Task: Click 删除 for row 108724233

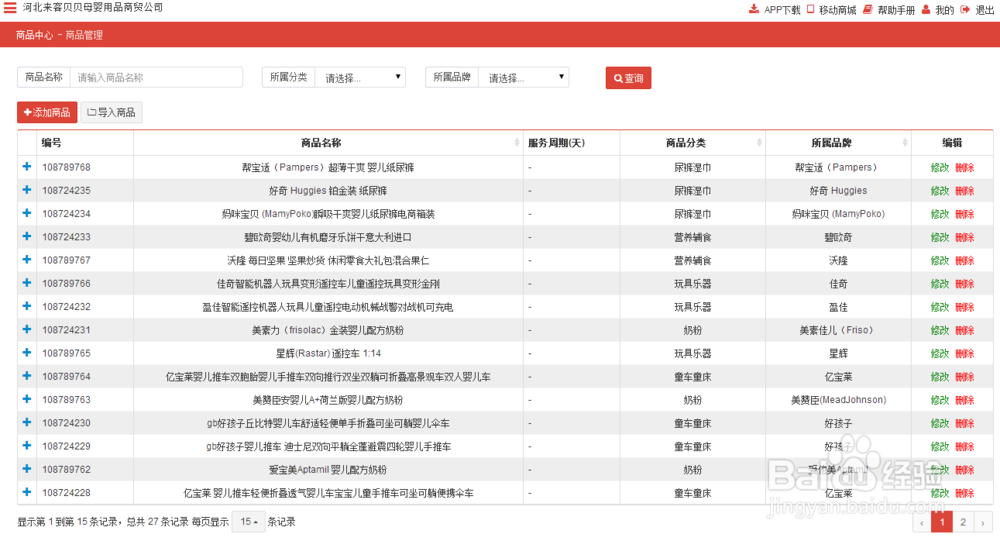Action: pos(965,237)
